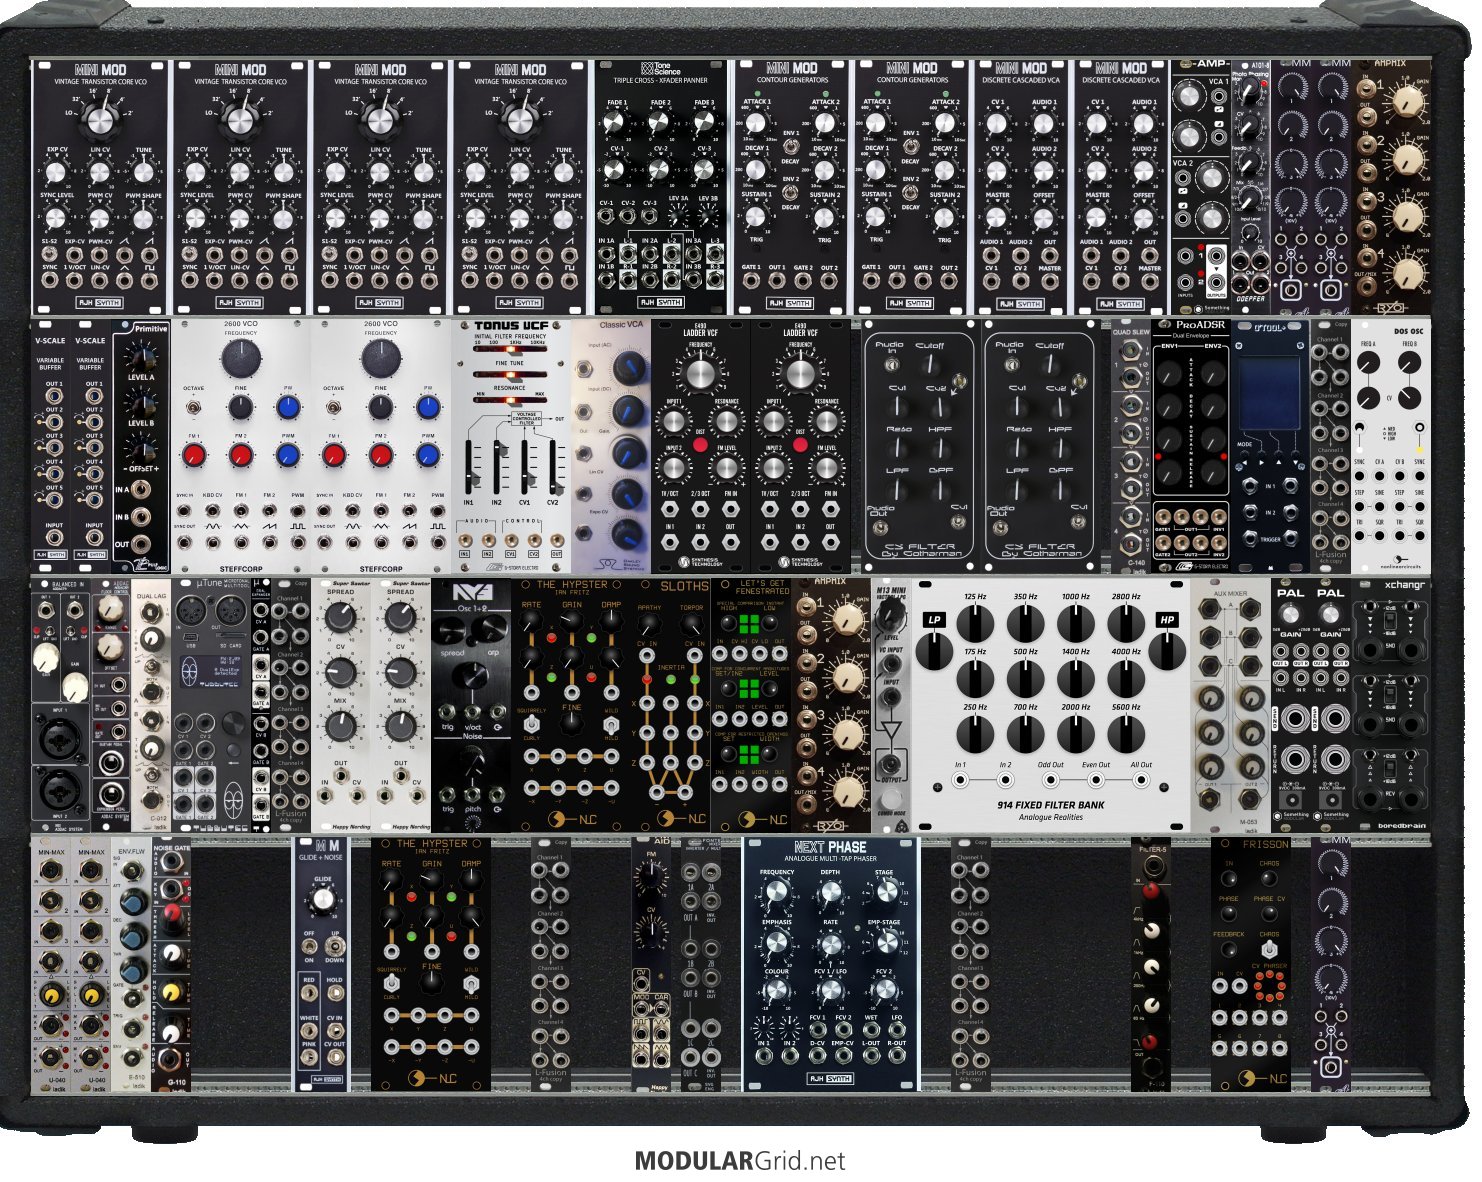Toggle the Octave switch on left 2600 VCO

(195, 406)
